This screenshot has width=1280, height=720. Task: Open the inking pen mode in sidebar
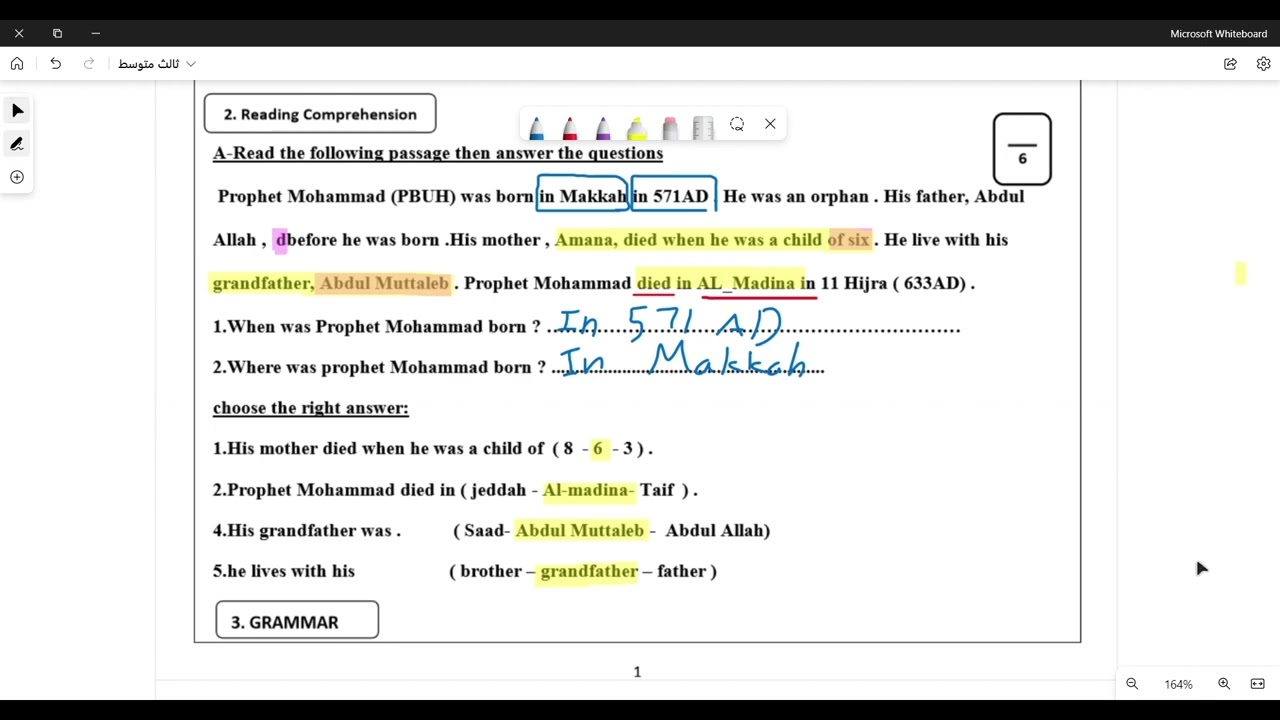click(17, 144)
